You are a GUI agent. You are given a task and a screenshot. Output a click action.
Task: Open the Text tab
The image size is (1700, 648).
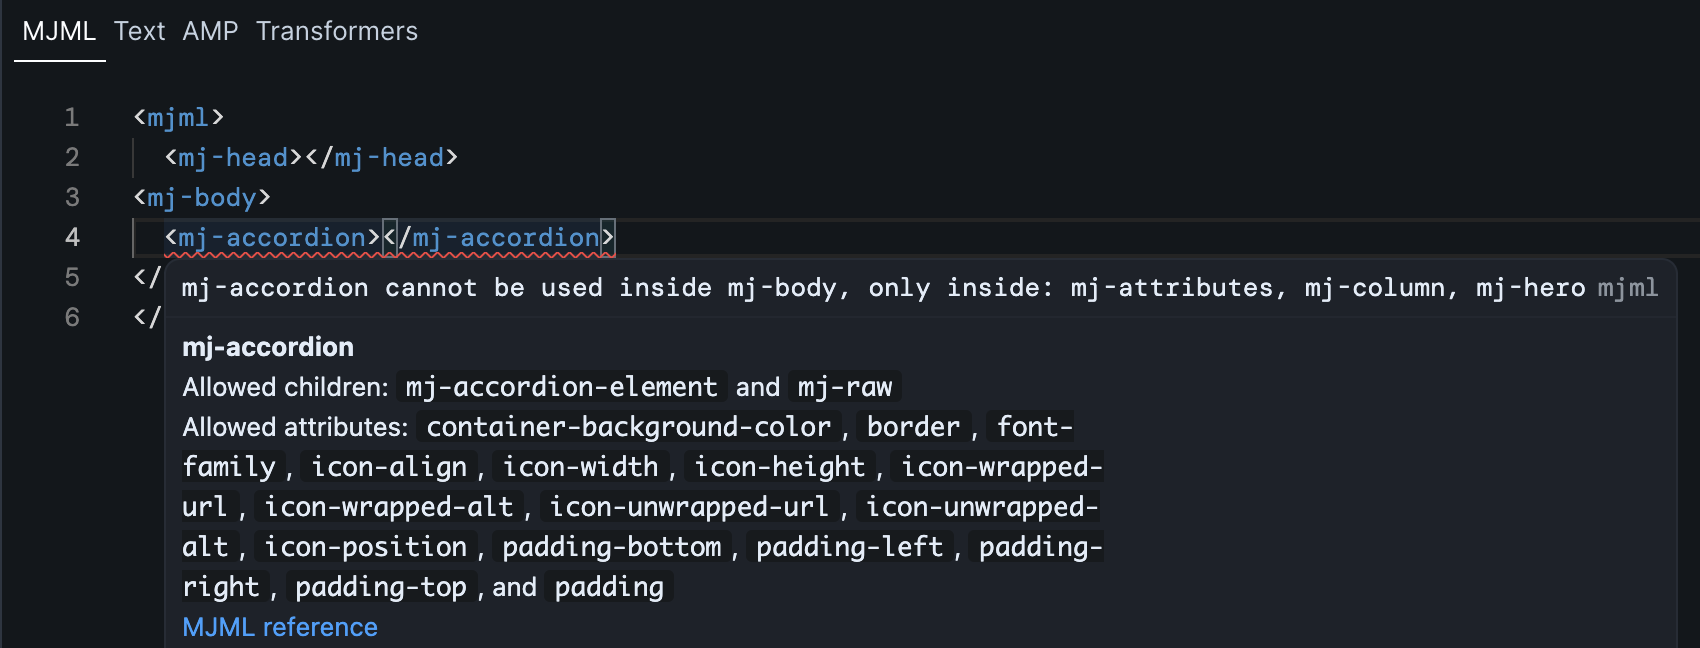pyautogui.click(x=139, y=31)
